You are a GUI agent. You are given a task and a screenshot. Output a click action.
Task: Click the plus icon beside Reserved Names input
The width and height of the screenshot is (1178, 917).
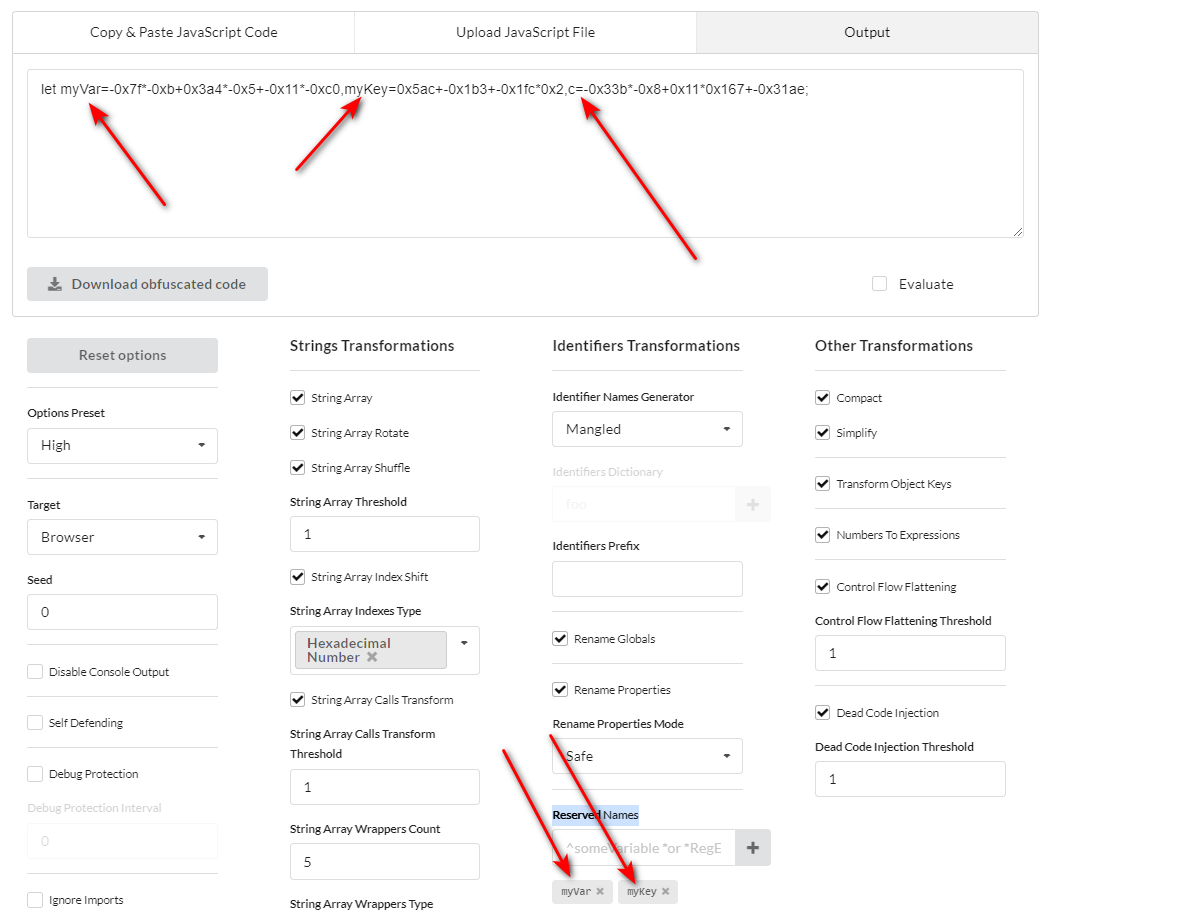coord(753,847)
